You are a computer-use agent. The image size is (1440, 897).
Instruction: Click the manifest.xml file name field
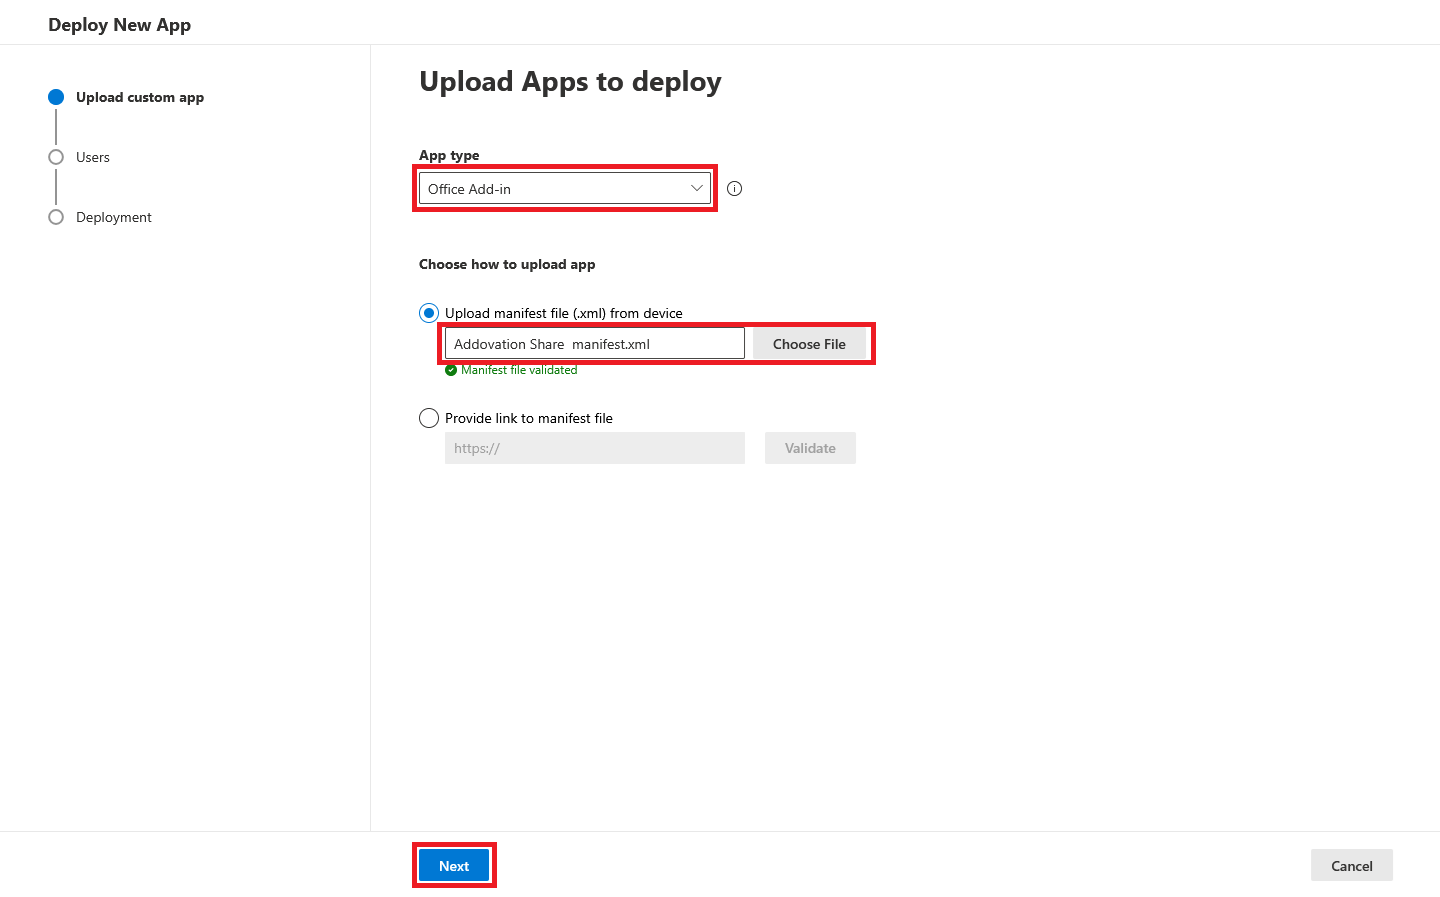click(594, 344)
